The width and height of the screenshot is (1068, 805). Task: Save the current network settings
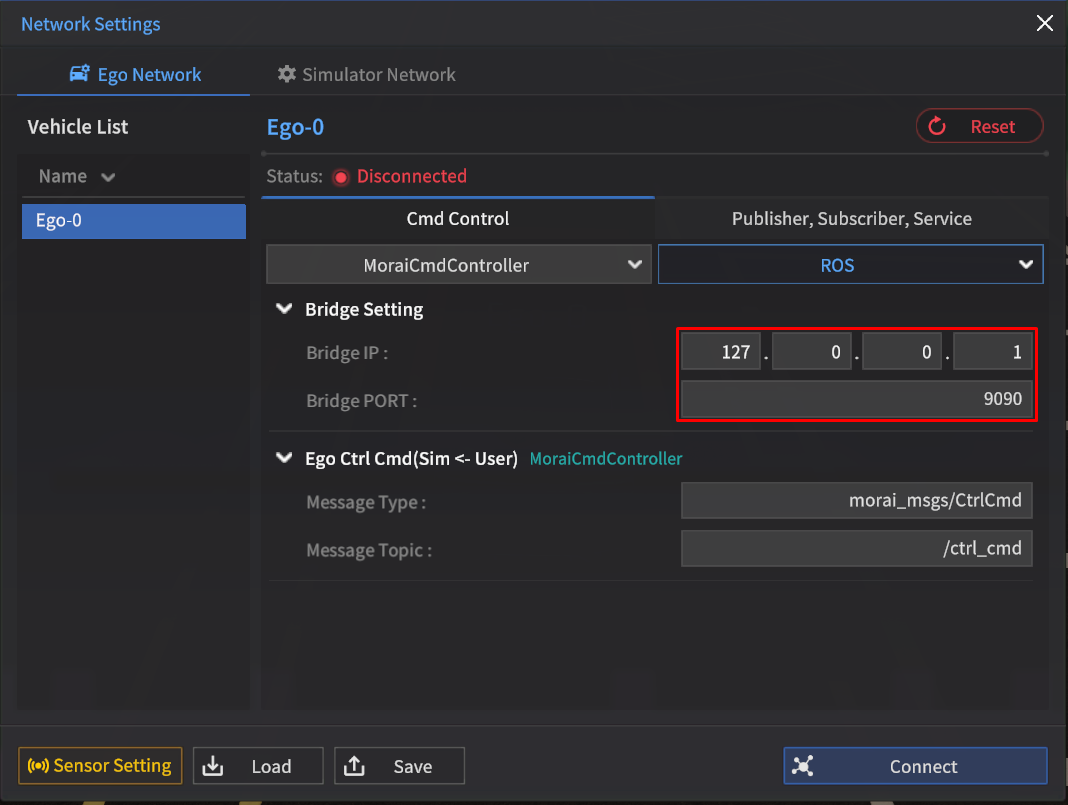coord(399,767)
